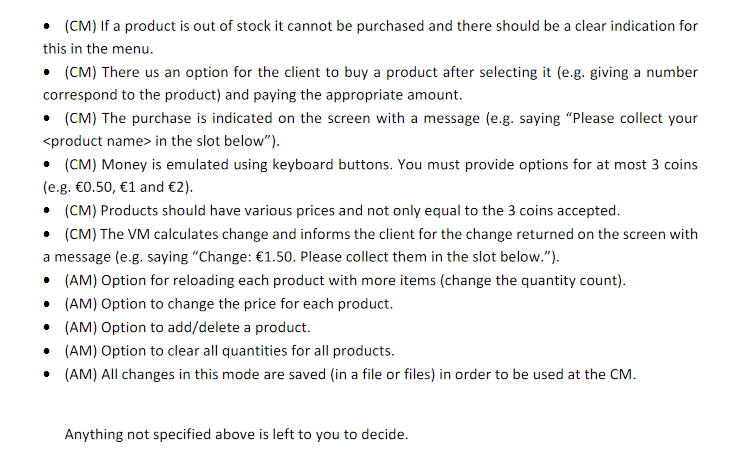The height and width of the screenshot is (464, 744).
Task: Click the phrase 'quantity count' in parentheses
Action: [571, 281]
